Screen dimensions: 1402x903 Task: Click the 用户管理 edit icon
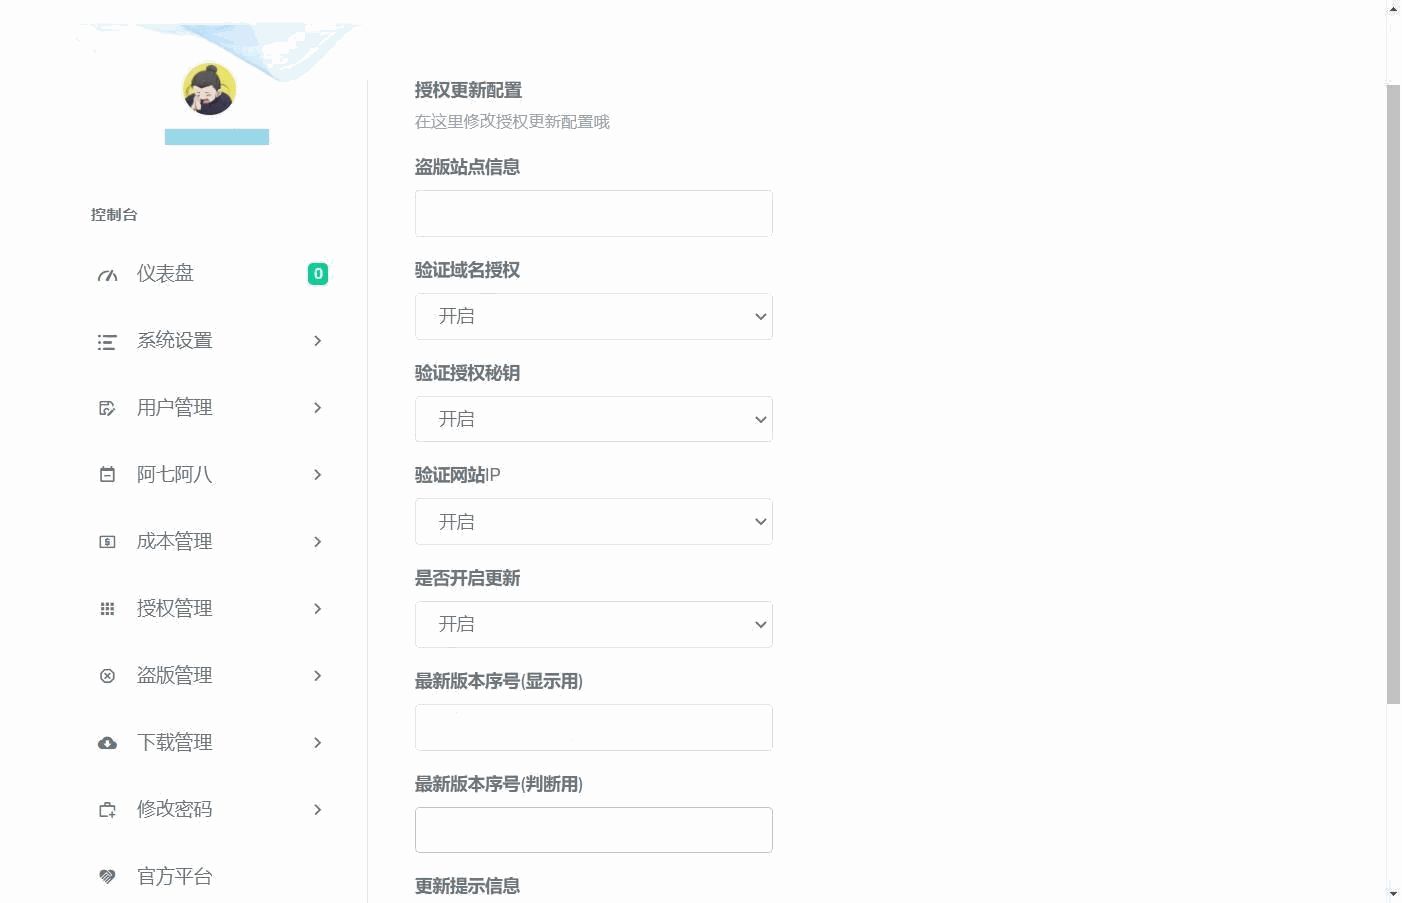pyautogui.click(x=107, y=408)
